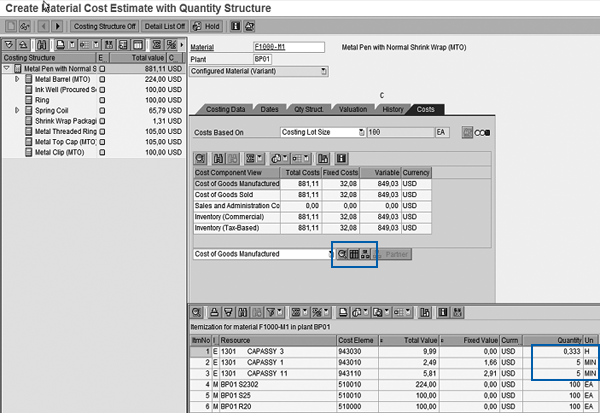Turn off the Costing Structure panel

(x=102, y=24)
